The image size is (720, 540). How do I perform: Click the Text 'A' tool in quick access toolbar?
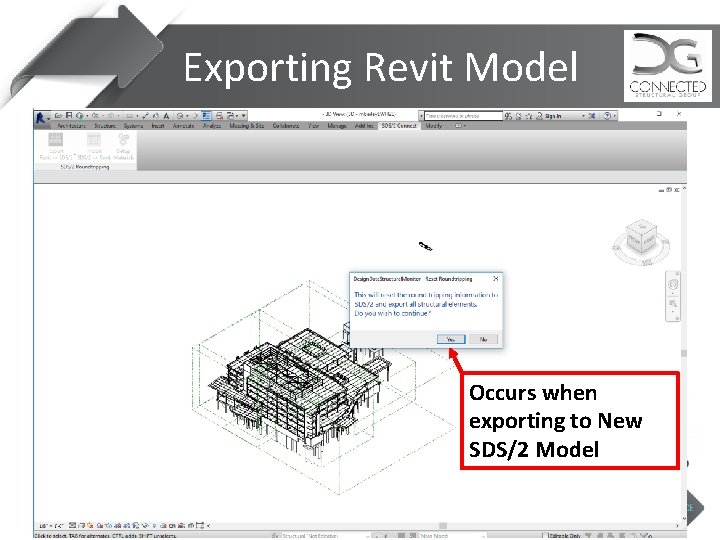166,116
